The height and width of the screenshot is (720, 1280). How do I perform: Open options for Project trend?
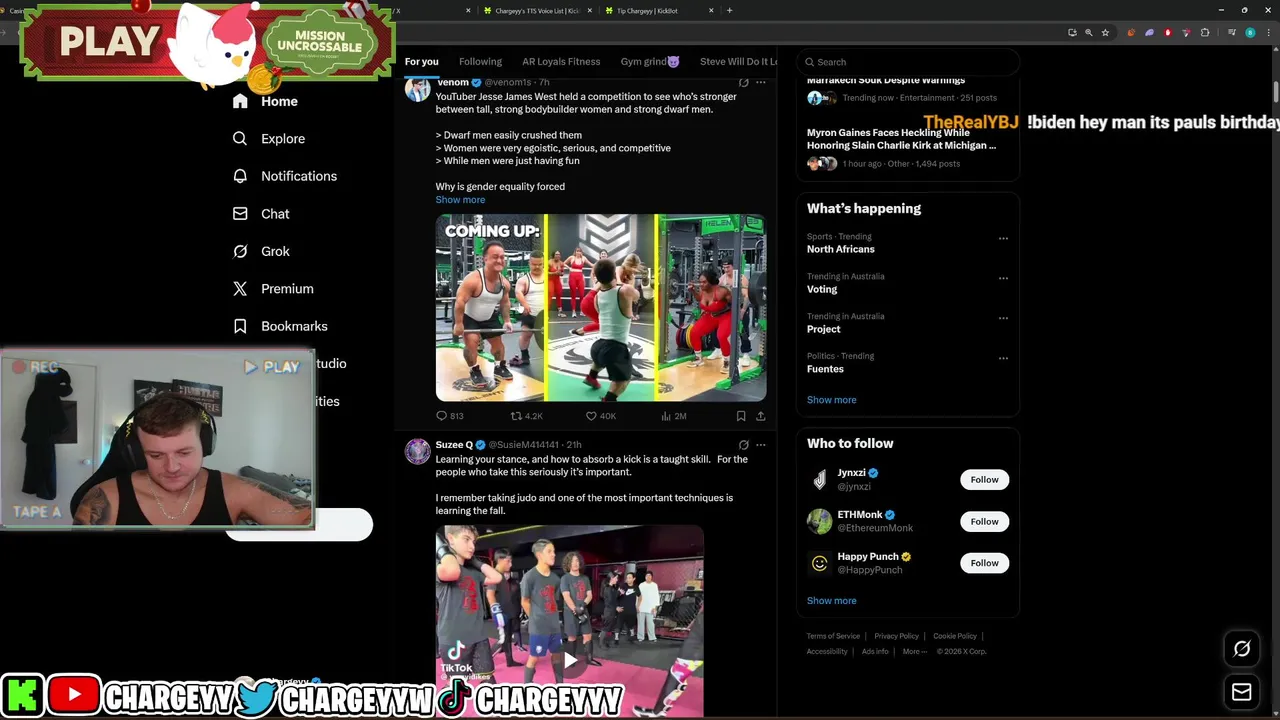point(1003,319)
